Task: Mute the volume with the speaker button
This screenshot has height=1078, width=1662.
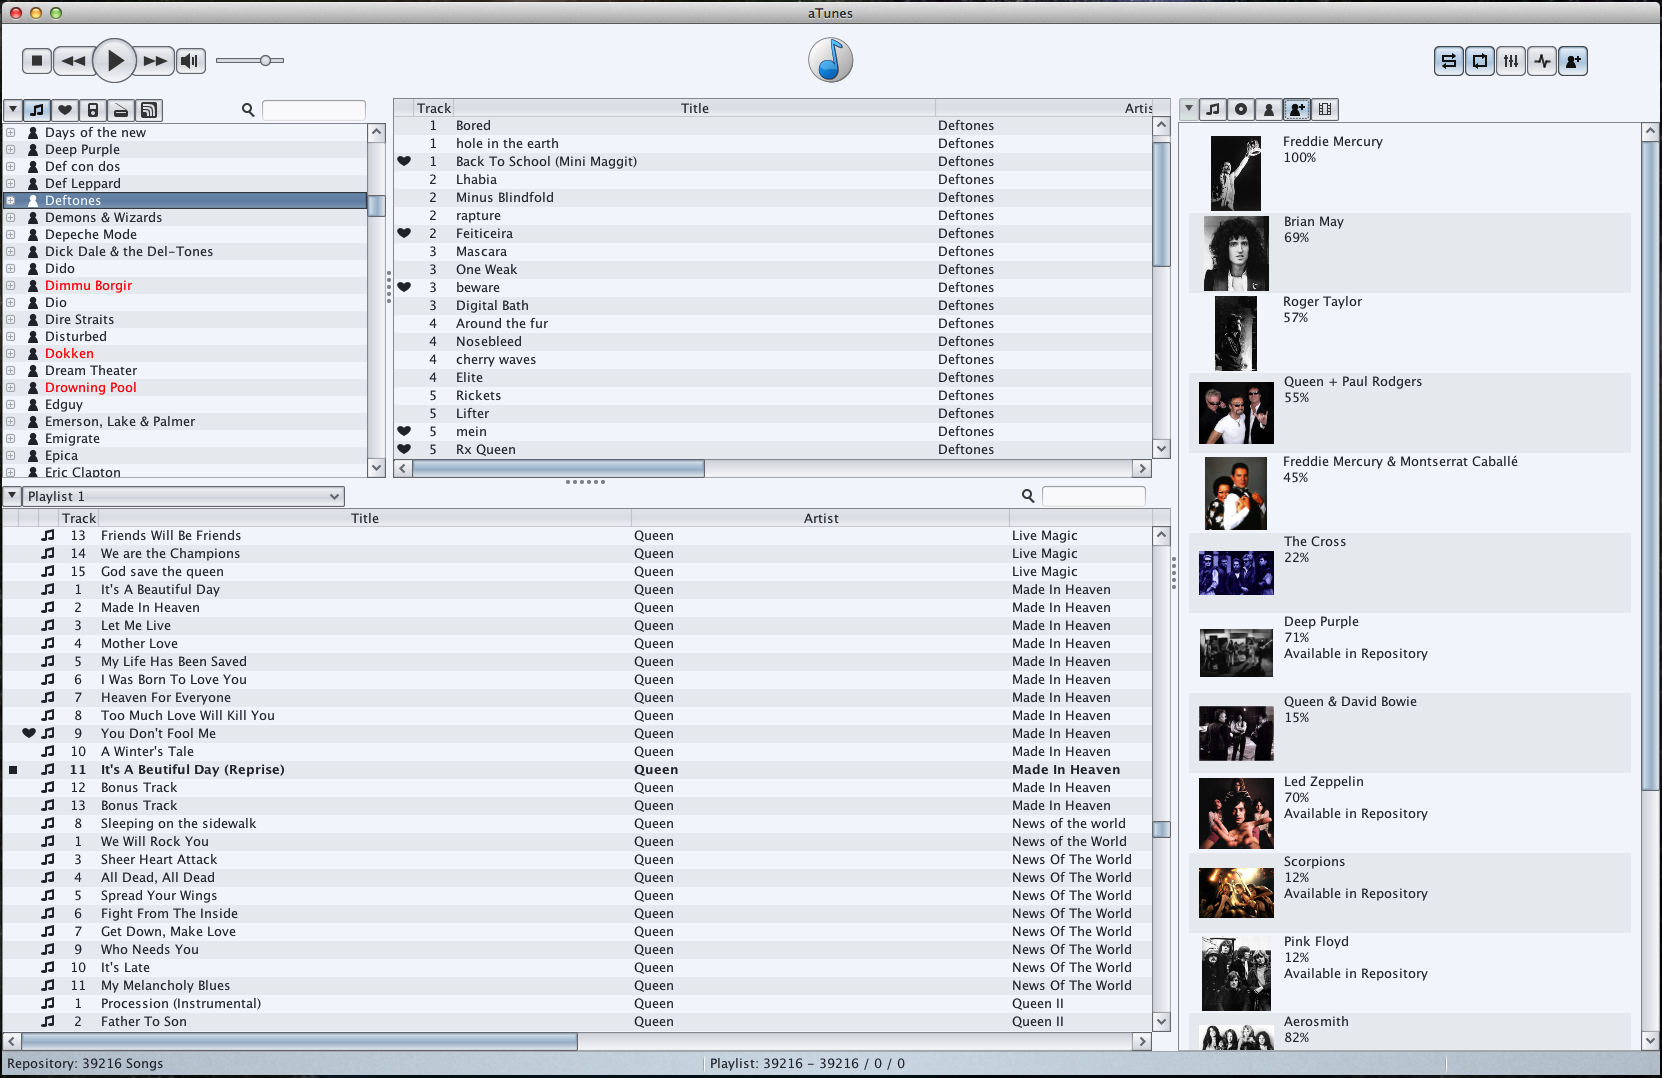Action: point(190,61)
